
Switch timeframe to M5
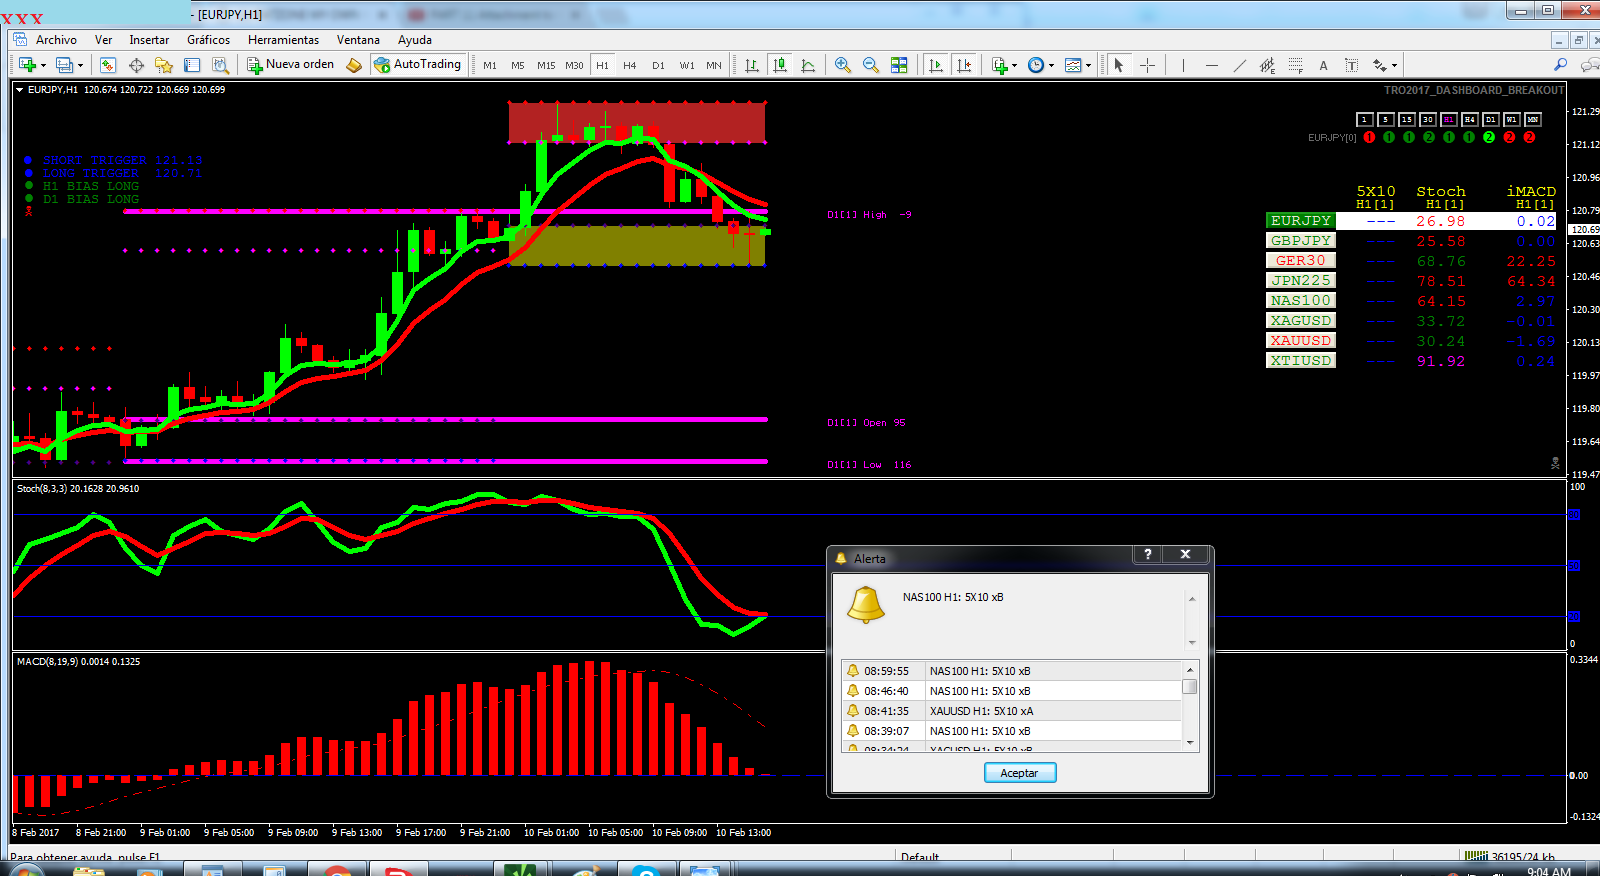click(x=518, y=65)
